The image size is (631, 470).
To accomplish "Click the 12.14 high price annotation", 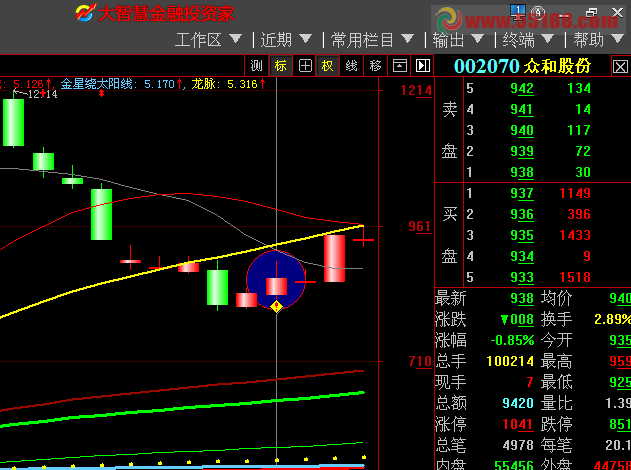I will [42, 95].
